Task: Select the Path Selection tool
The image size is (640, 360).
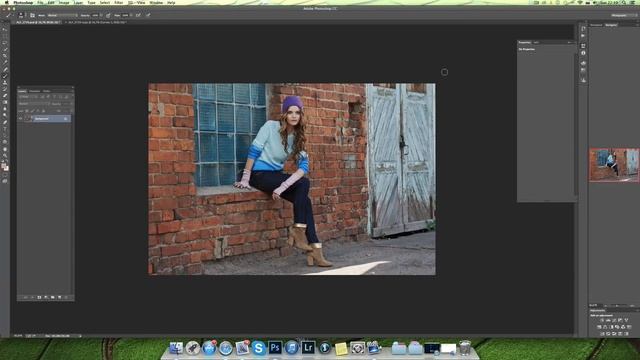Action: (5, 135)
